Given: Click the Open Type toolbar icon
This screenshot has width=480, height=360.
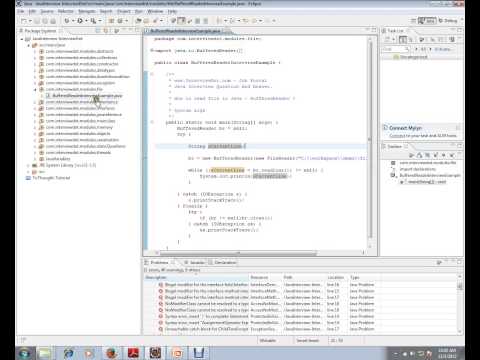Looking at the screenshot, I should pos(138,21).
